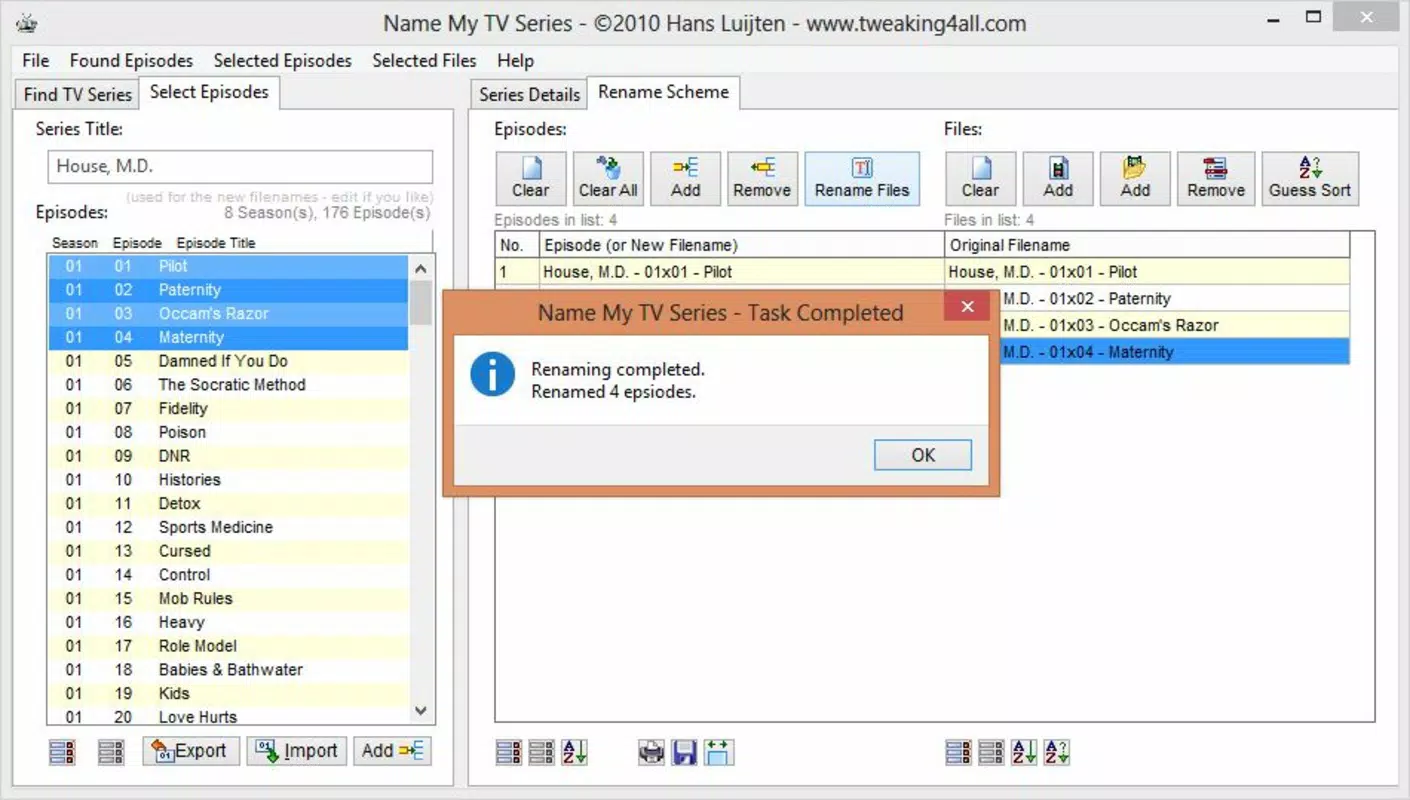Select all episodes icon under the season list
This screenshot has height=800, width=1410.
point(62,752)
